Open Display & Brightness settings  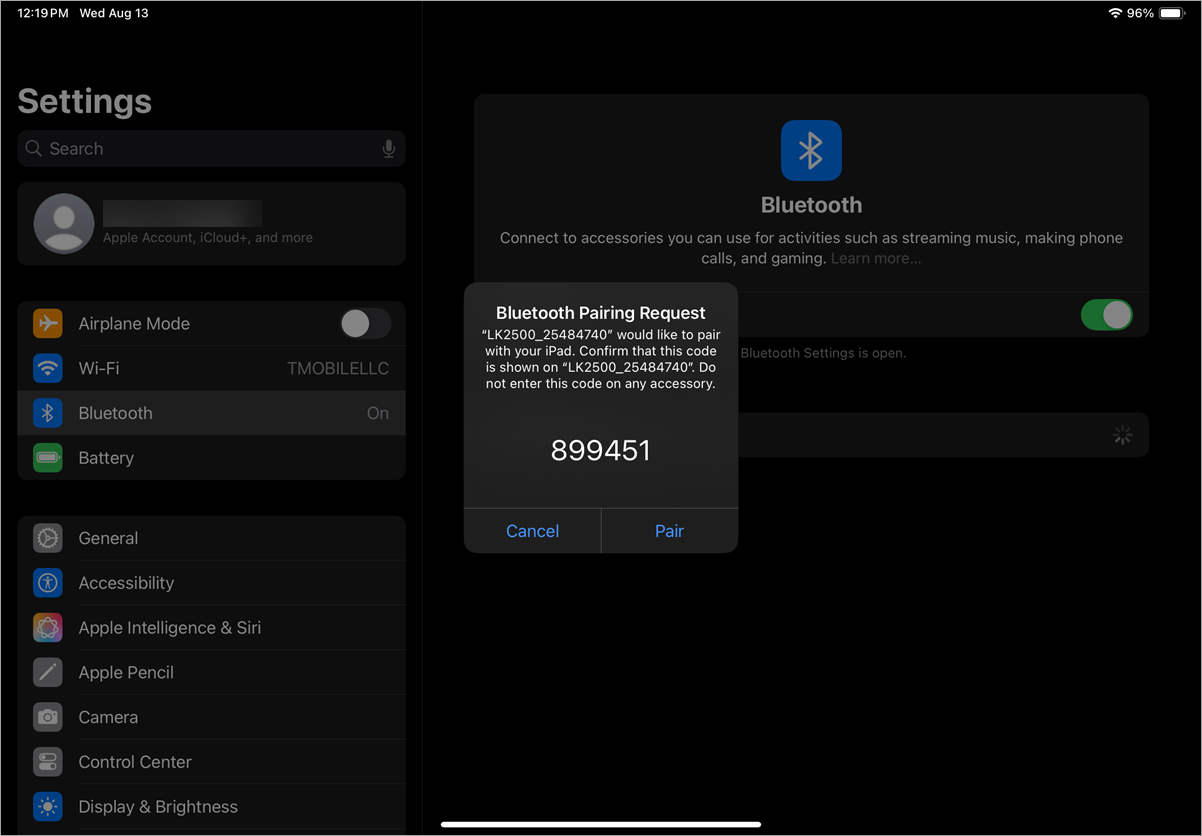(211, 807)
